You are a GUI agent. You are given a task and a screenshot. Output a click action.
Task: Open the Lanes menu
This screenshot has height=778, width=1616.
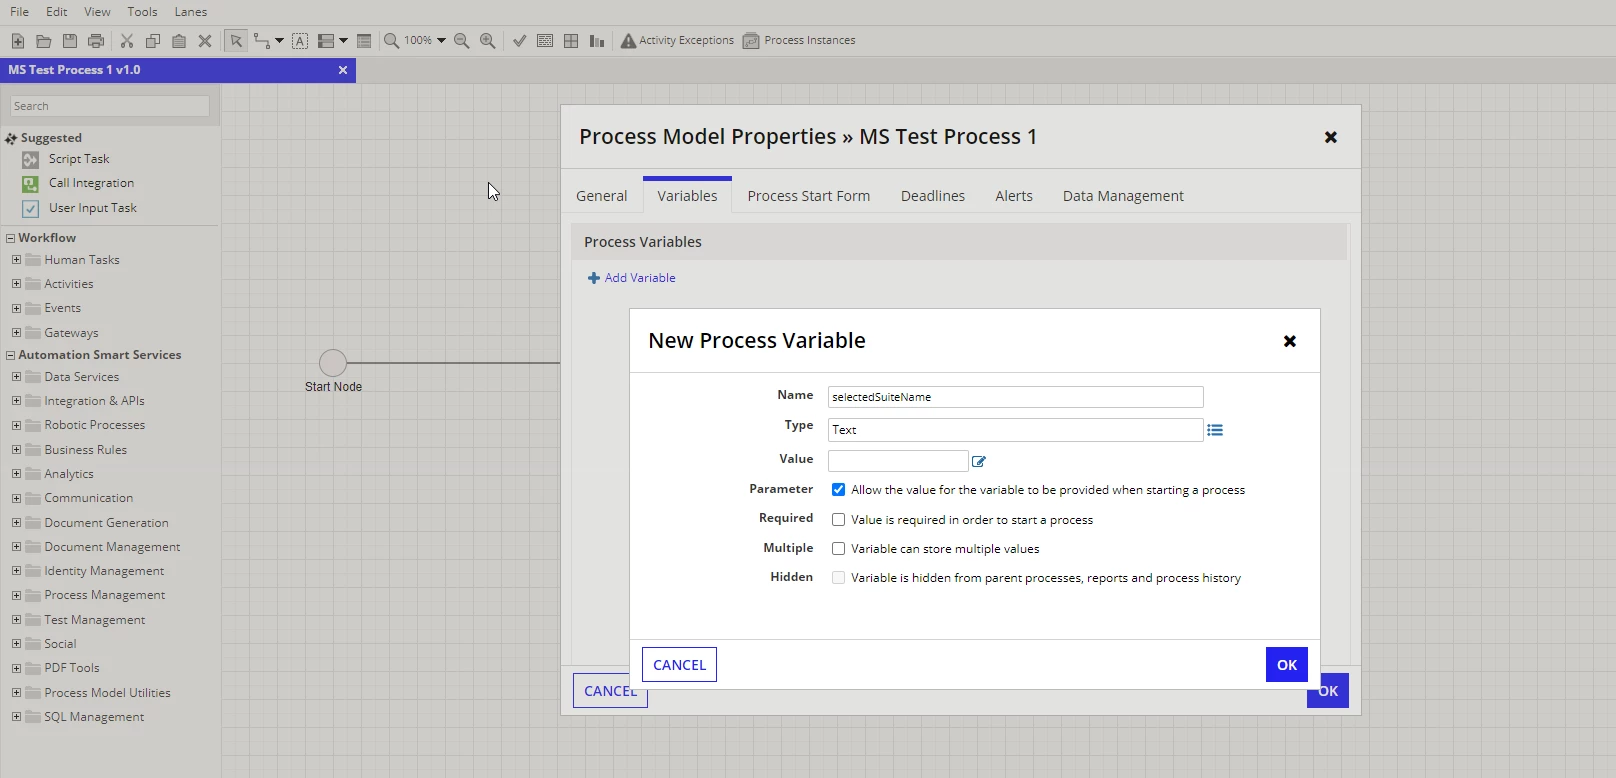(x=191, y=12)
